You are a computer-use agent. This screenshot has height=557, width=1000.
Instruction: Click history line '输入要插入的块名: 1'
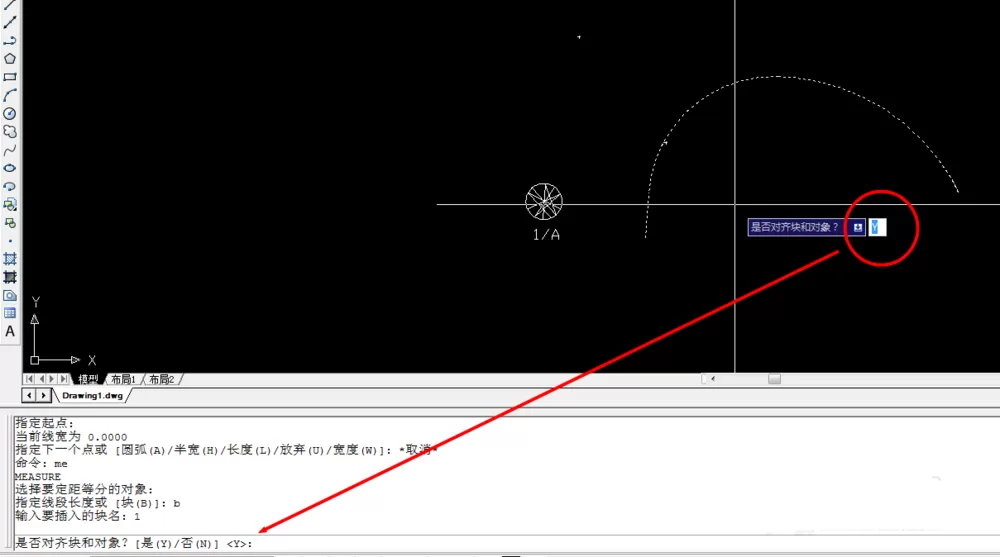click(77, 516)
